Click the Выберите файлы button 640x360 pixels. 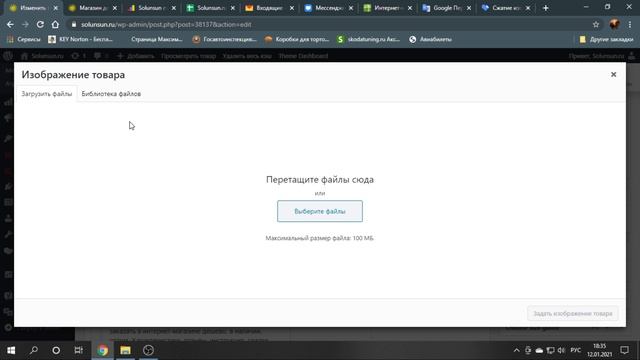(x=320, y=211)
